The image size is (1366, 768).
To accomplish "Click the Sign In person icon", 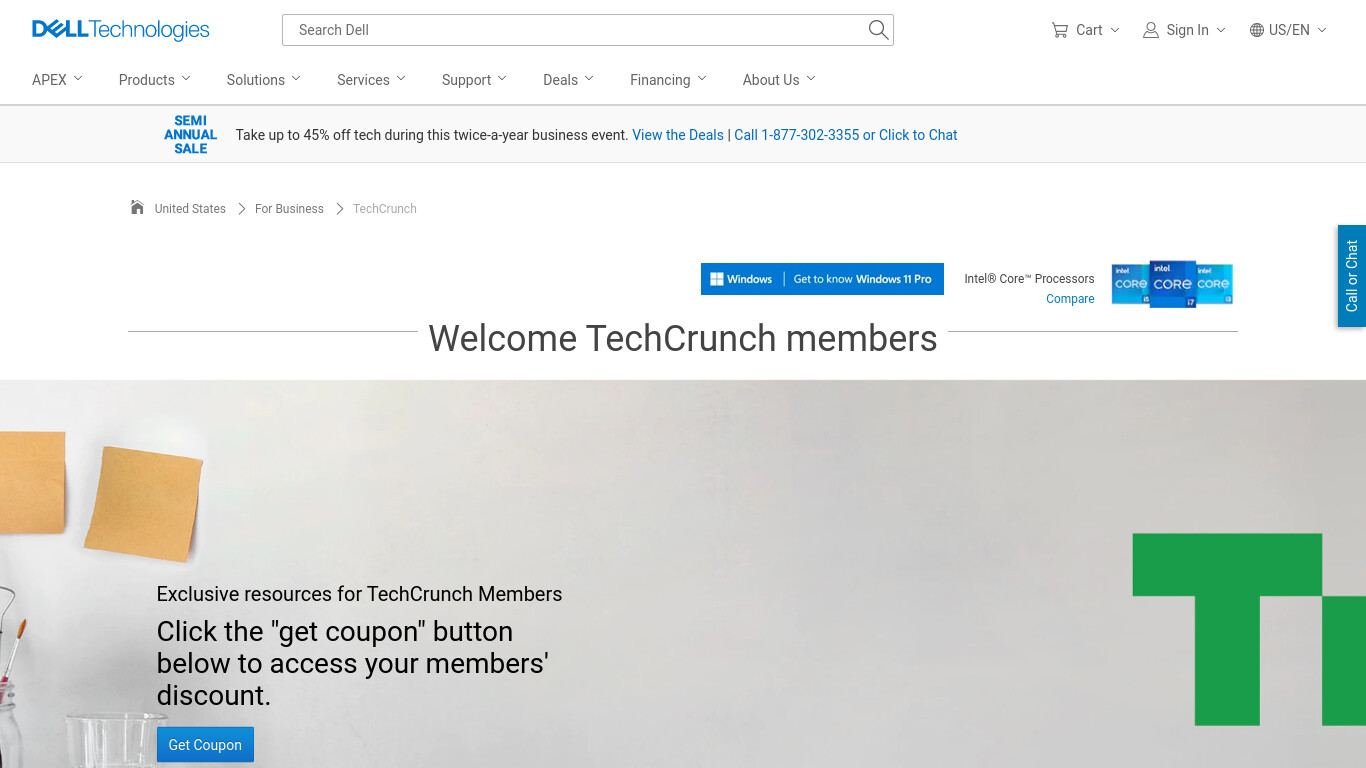I will [1151, 30].
